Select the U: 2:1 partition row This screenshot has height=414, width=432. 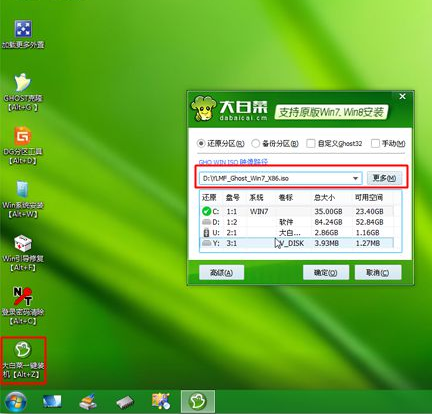[x=297, y=233]
